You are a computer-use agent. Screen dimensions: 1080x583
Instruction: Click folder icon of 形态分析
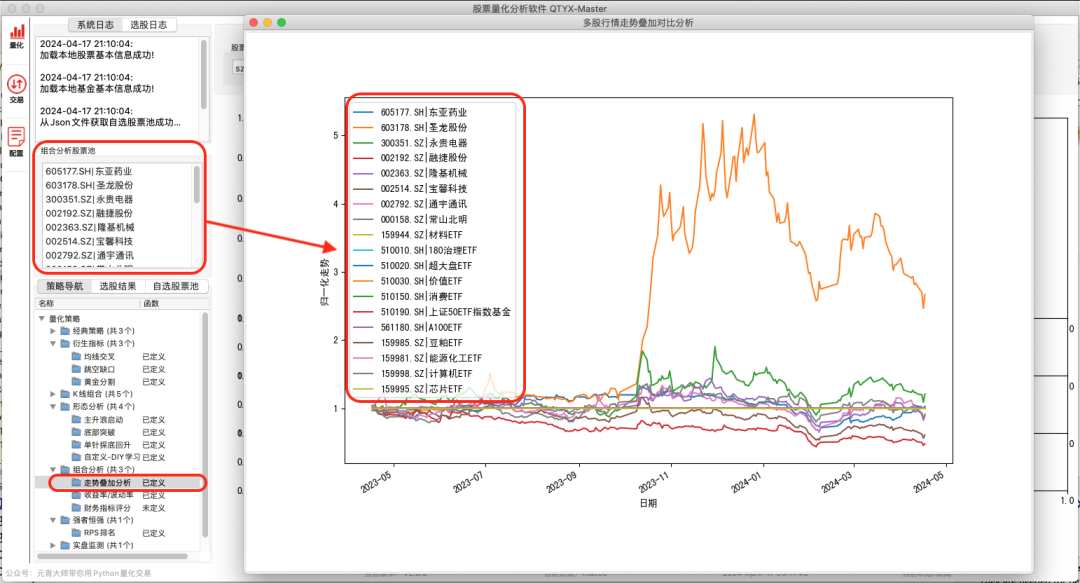pyautogui.click(x=65, y=407)
